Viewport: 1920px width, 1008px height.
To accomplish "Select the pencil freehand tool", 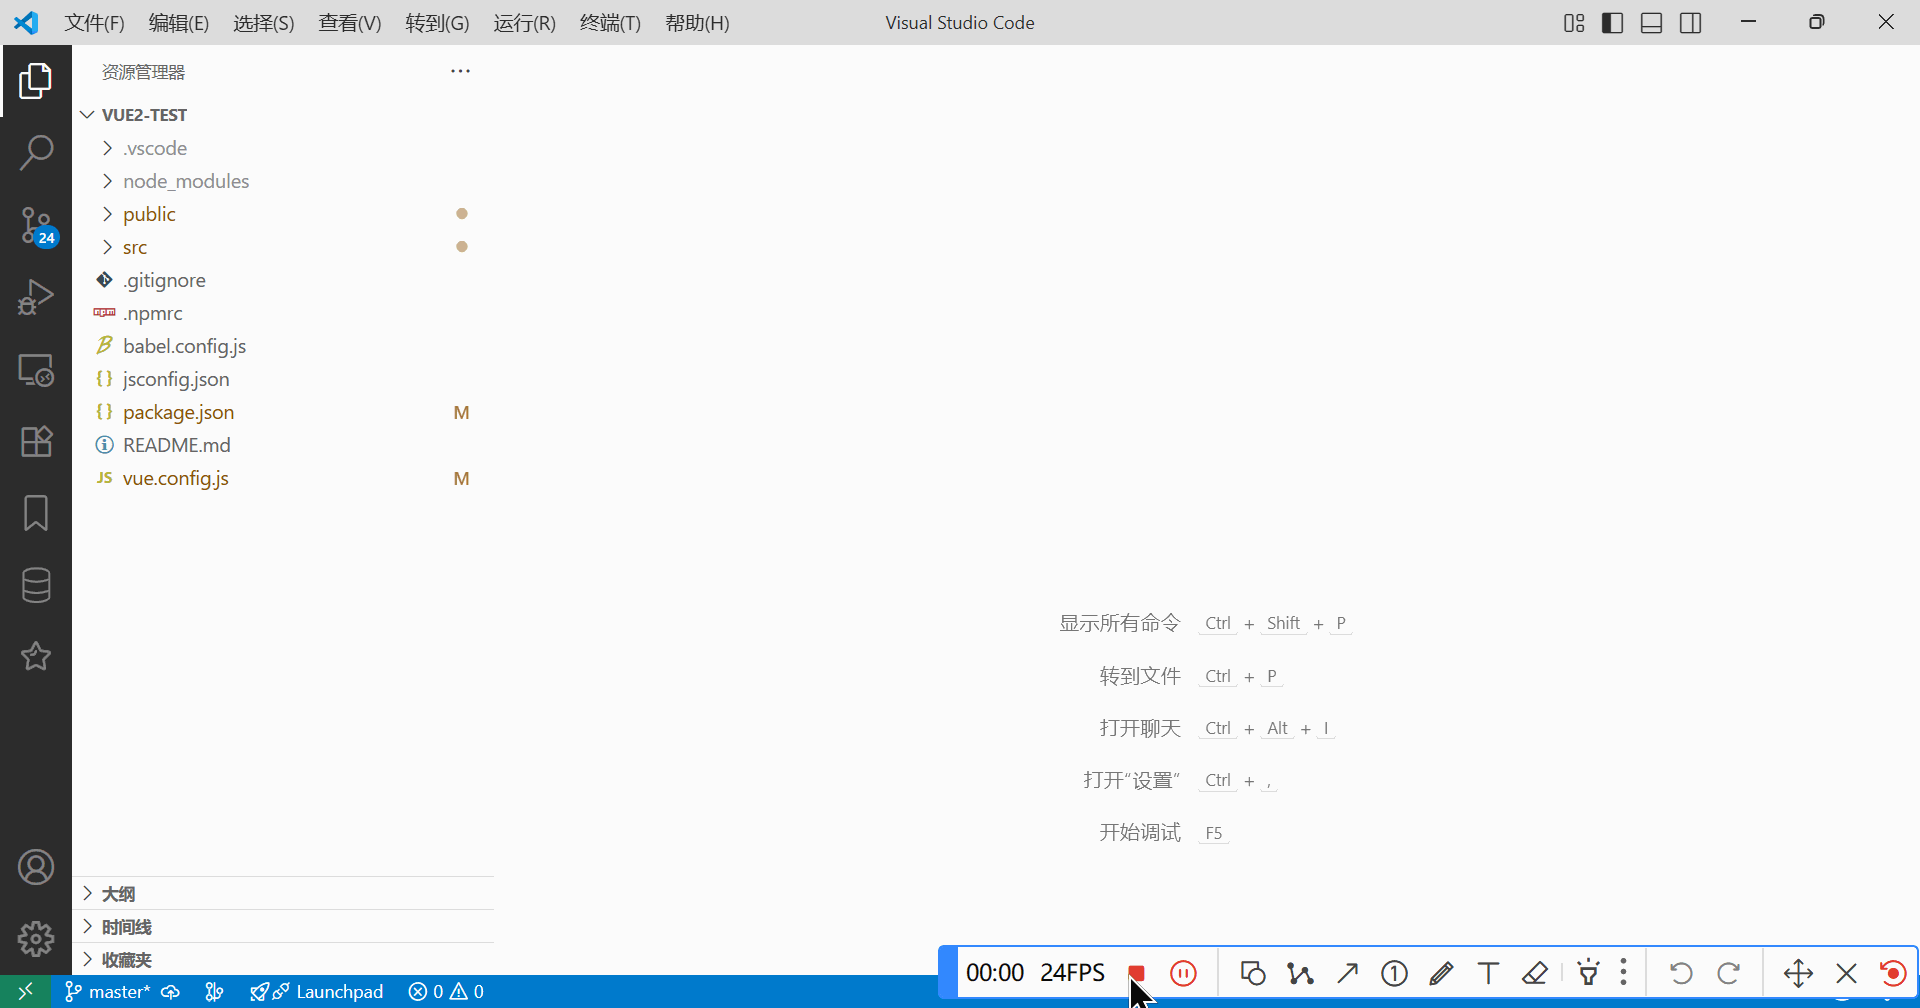I will [x=1441, y=973].
